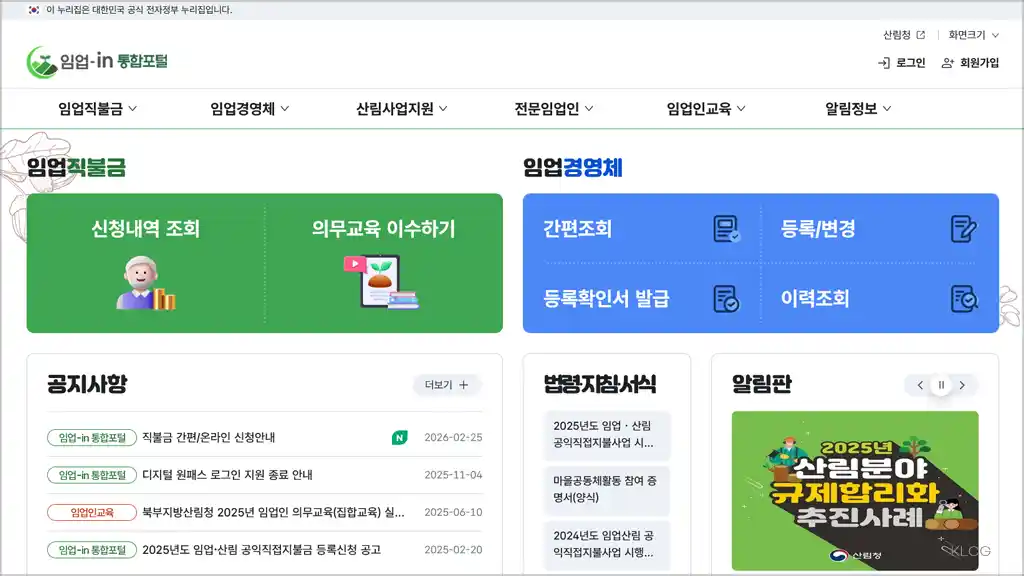This screenshot has width=1024, height=576.
Task: Pause the 알림판 banner autoplay
Action: point(940,385)
